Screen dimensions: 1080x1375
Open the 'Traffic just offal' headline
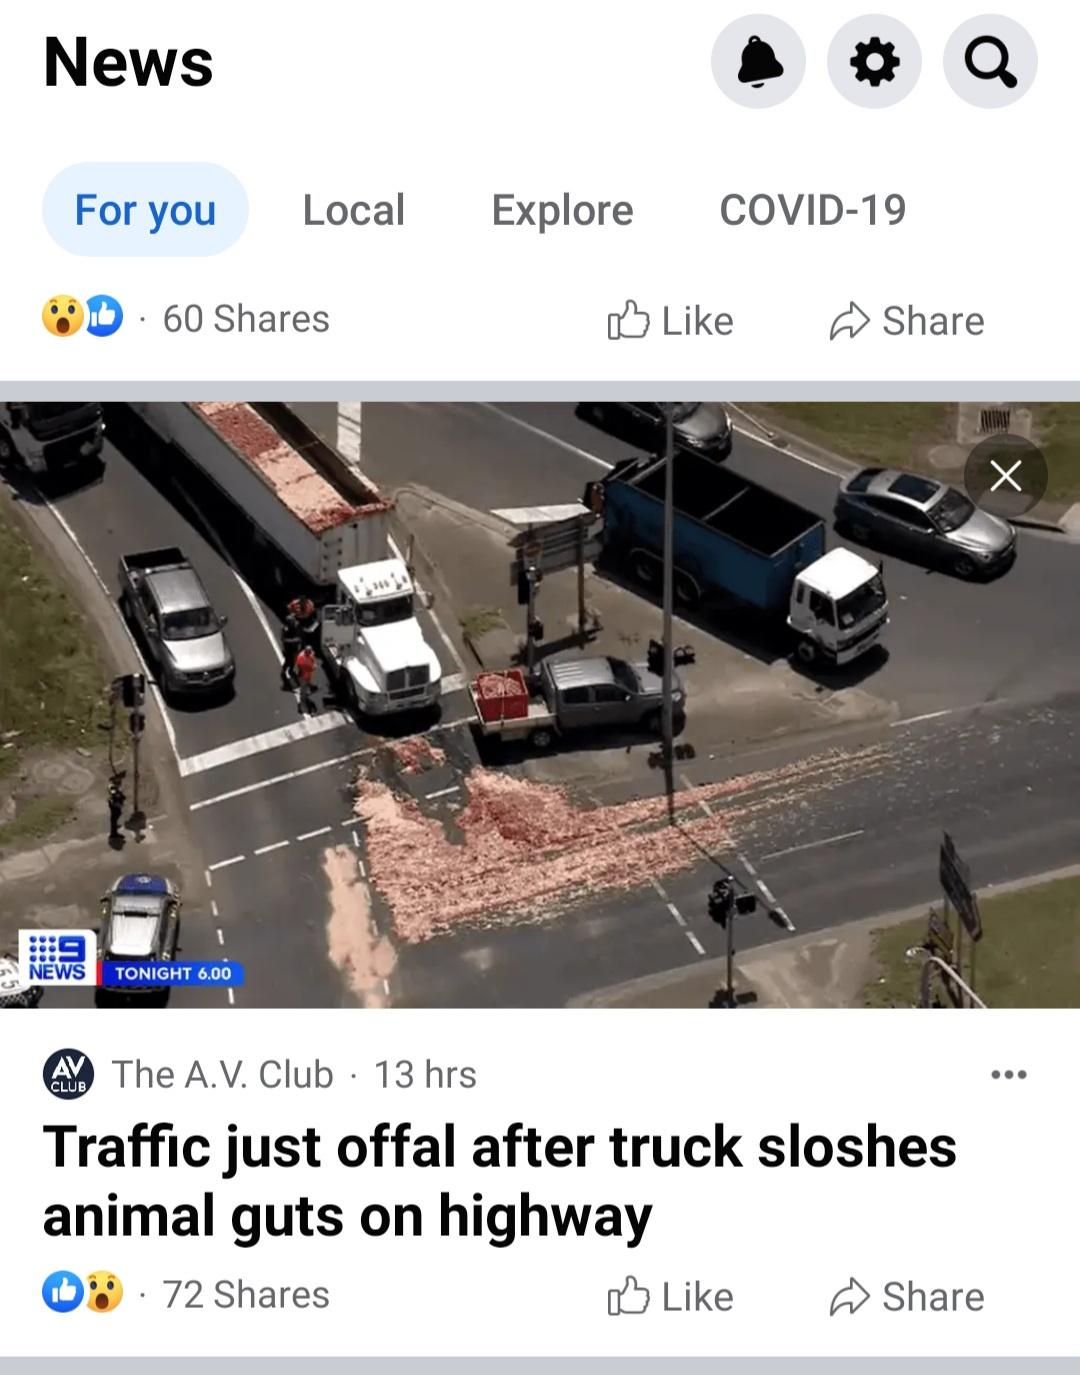(499, 1181)
